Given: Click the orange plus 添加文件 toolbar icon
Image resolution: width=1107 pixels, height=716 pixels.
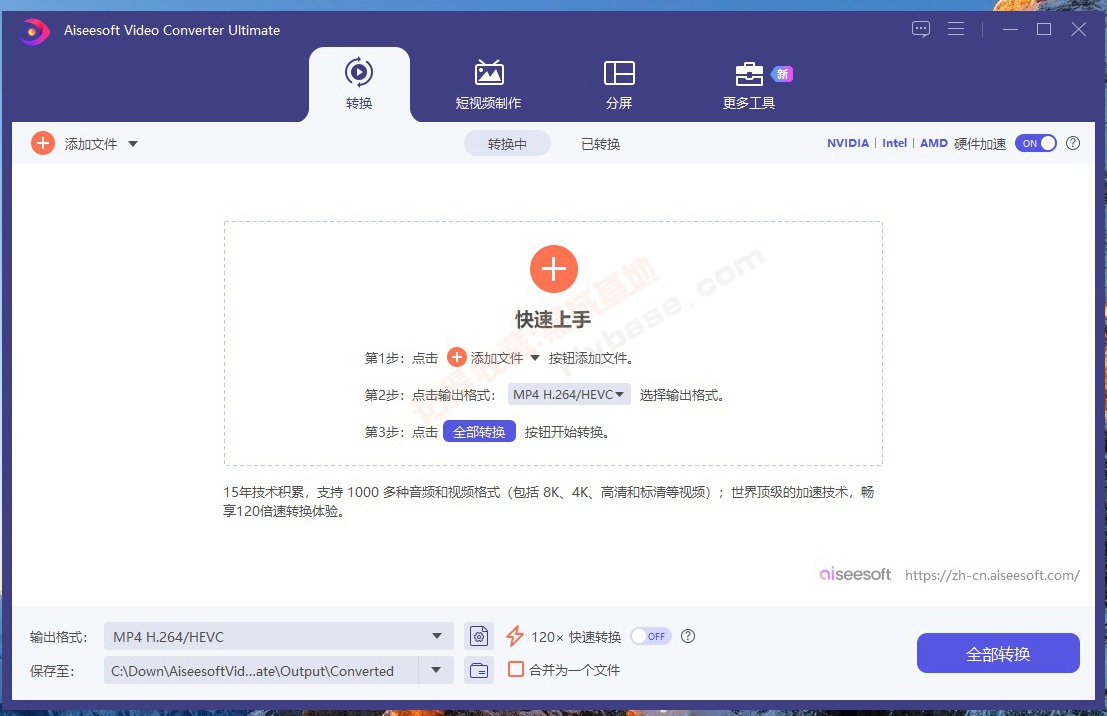Looking at the screenshot, I should point(43,143).
